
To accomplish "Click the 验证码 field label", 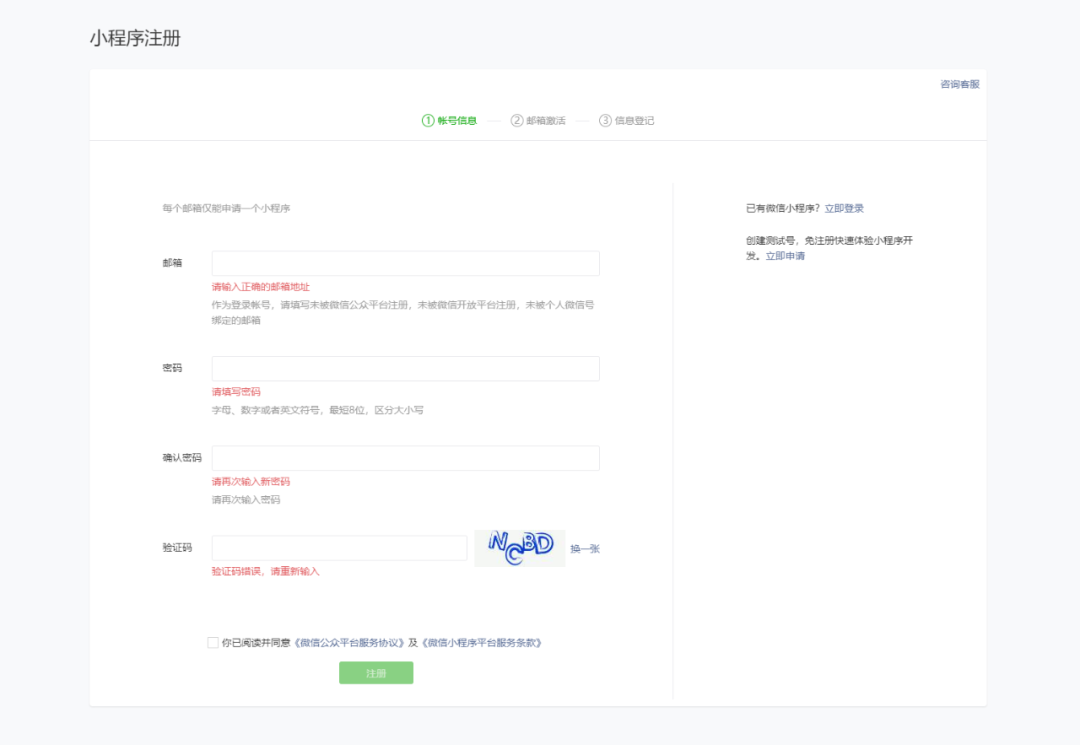I will tap(177, 548).
